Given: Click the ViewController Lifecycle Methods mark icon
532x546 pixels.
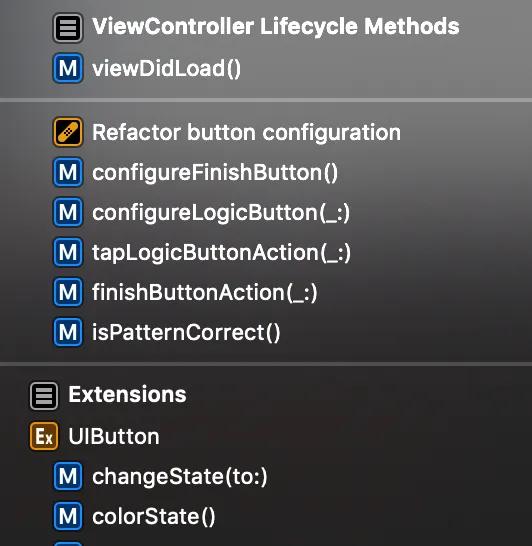Looking at the screenshot, I should click(x=68, y=28).
